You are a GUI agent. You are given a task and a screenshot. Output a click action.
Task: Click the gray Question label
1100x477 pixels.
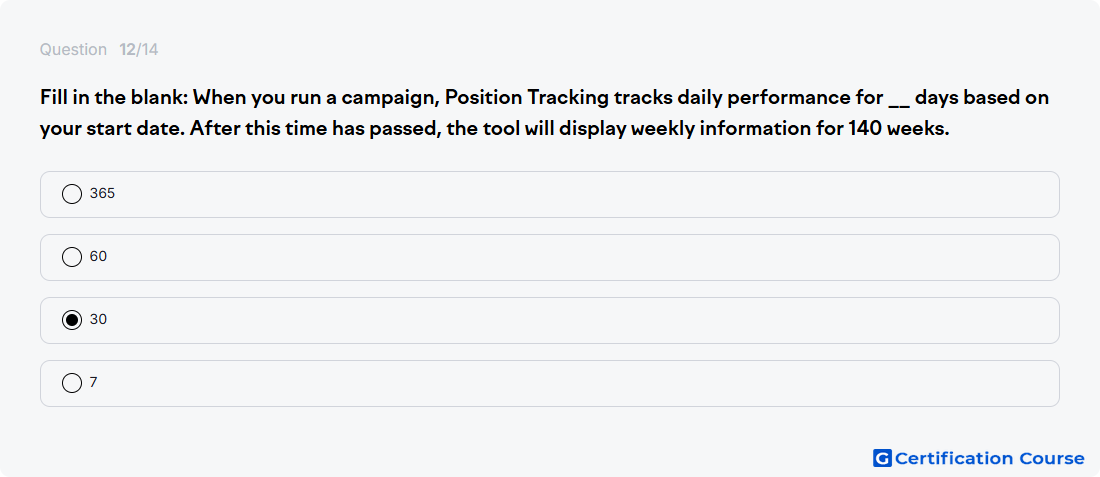pyautogui.click(x=73, y=50)
